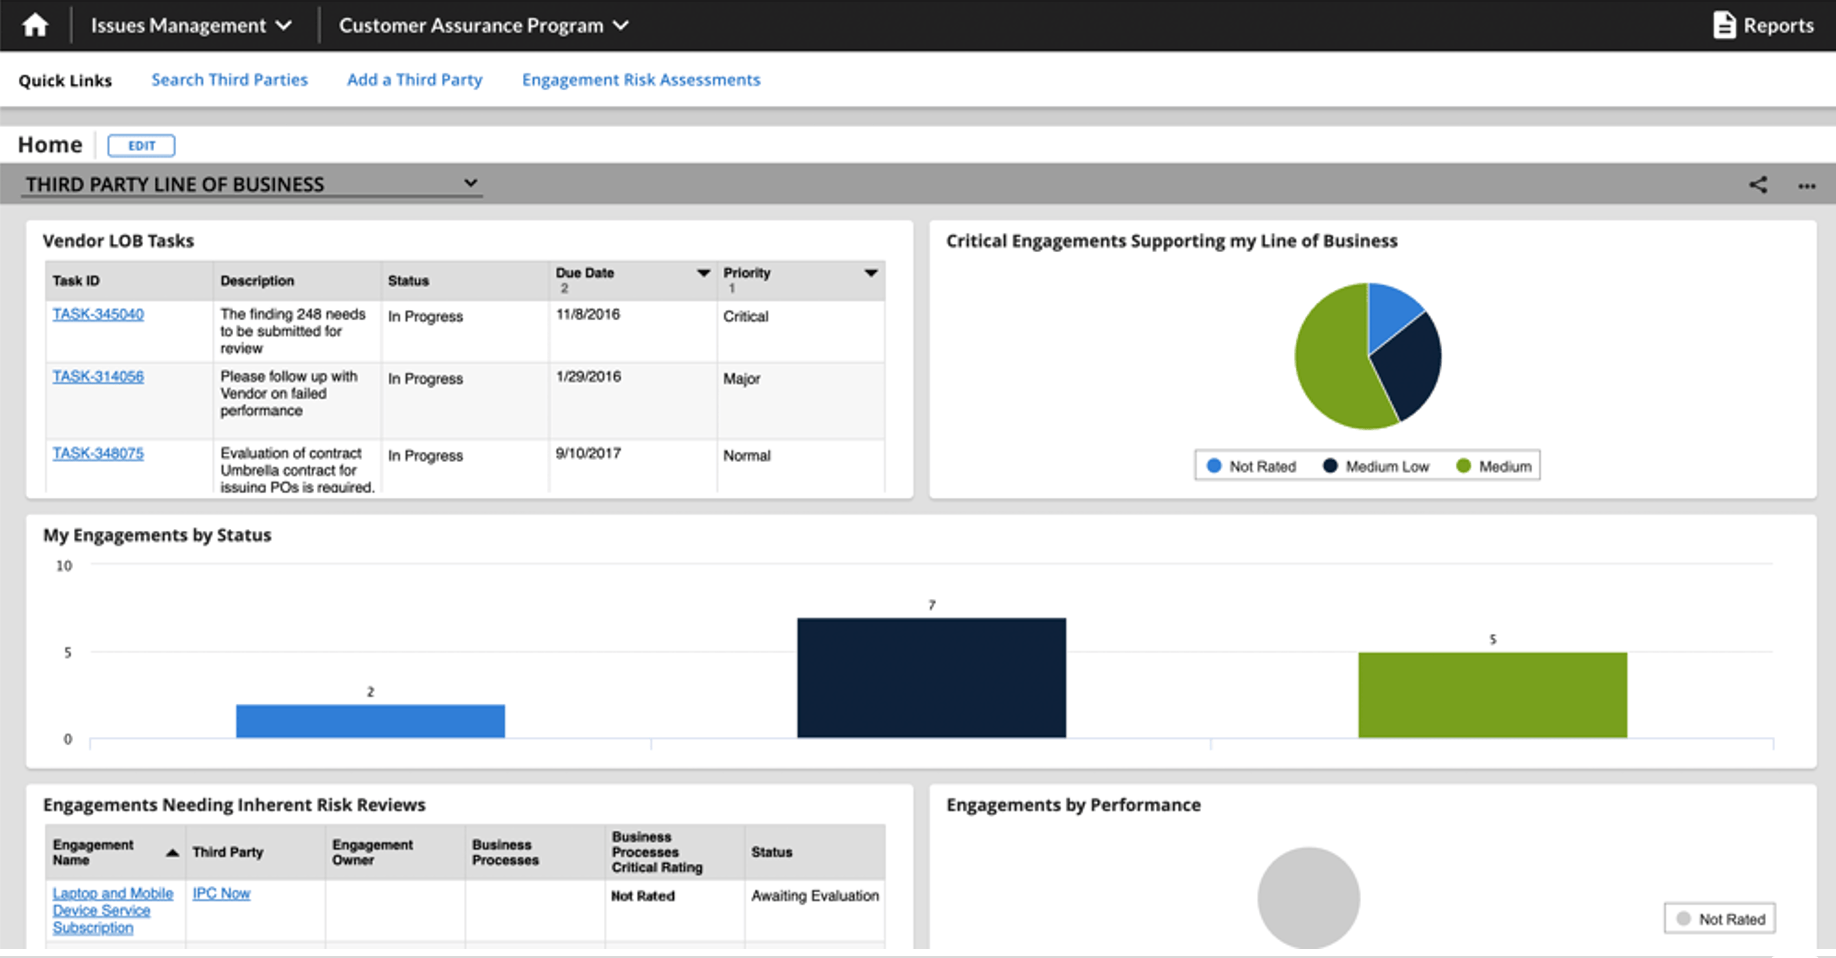The width and height of the screenshot is (1836, 958).
Task: Open the IPC Now third party link
Action: click(x=220, y=893)
